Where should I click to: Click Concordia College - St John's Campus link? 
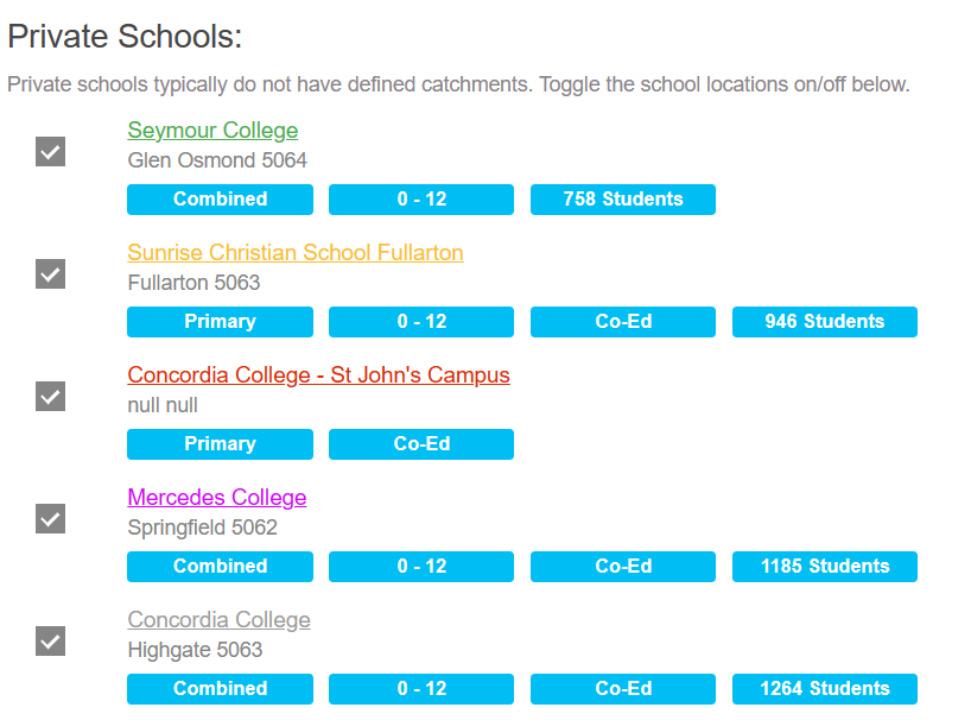point(318,376)
